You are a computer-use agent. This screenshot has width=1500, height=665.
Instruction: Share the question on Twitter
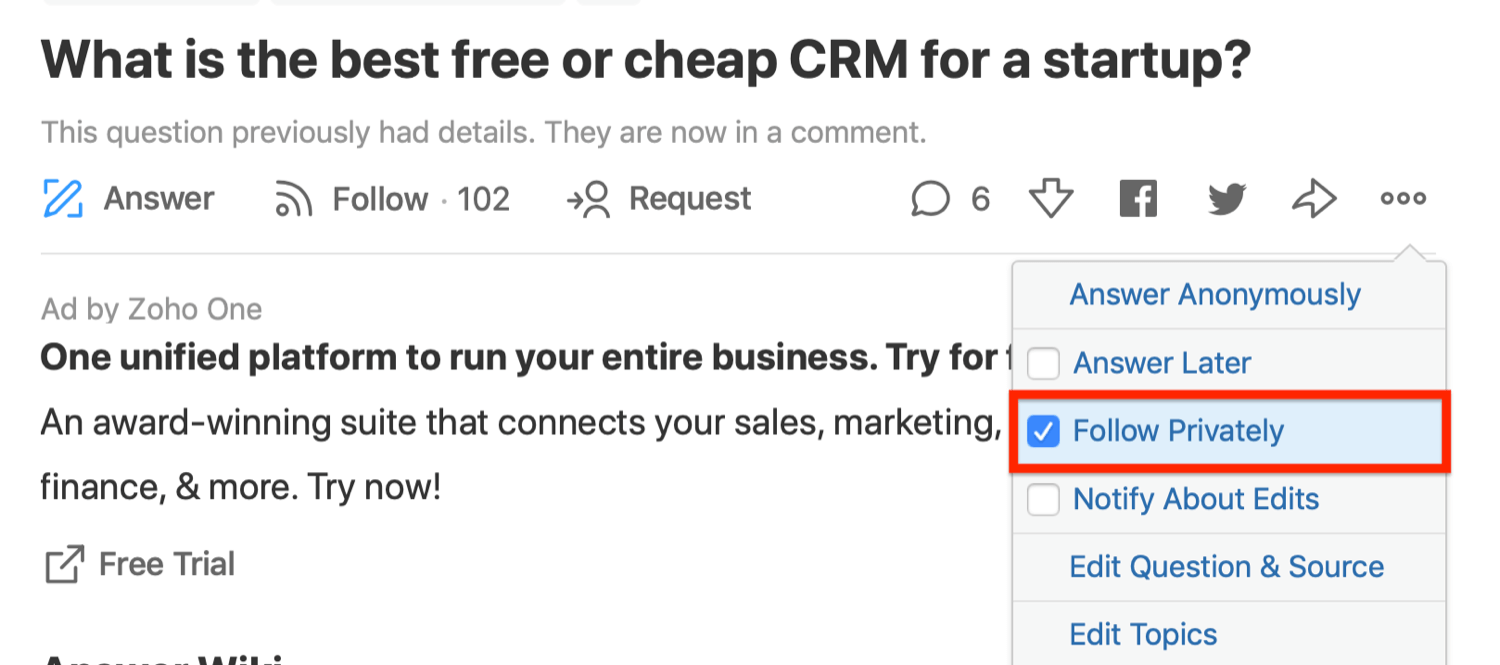[1227, 199]
